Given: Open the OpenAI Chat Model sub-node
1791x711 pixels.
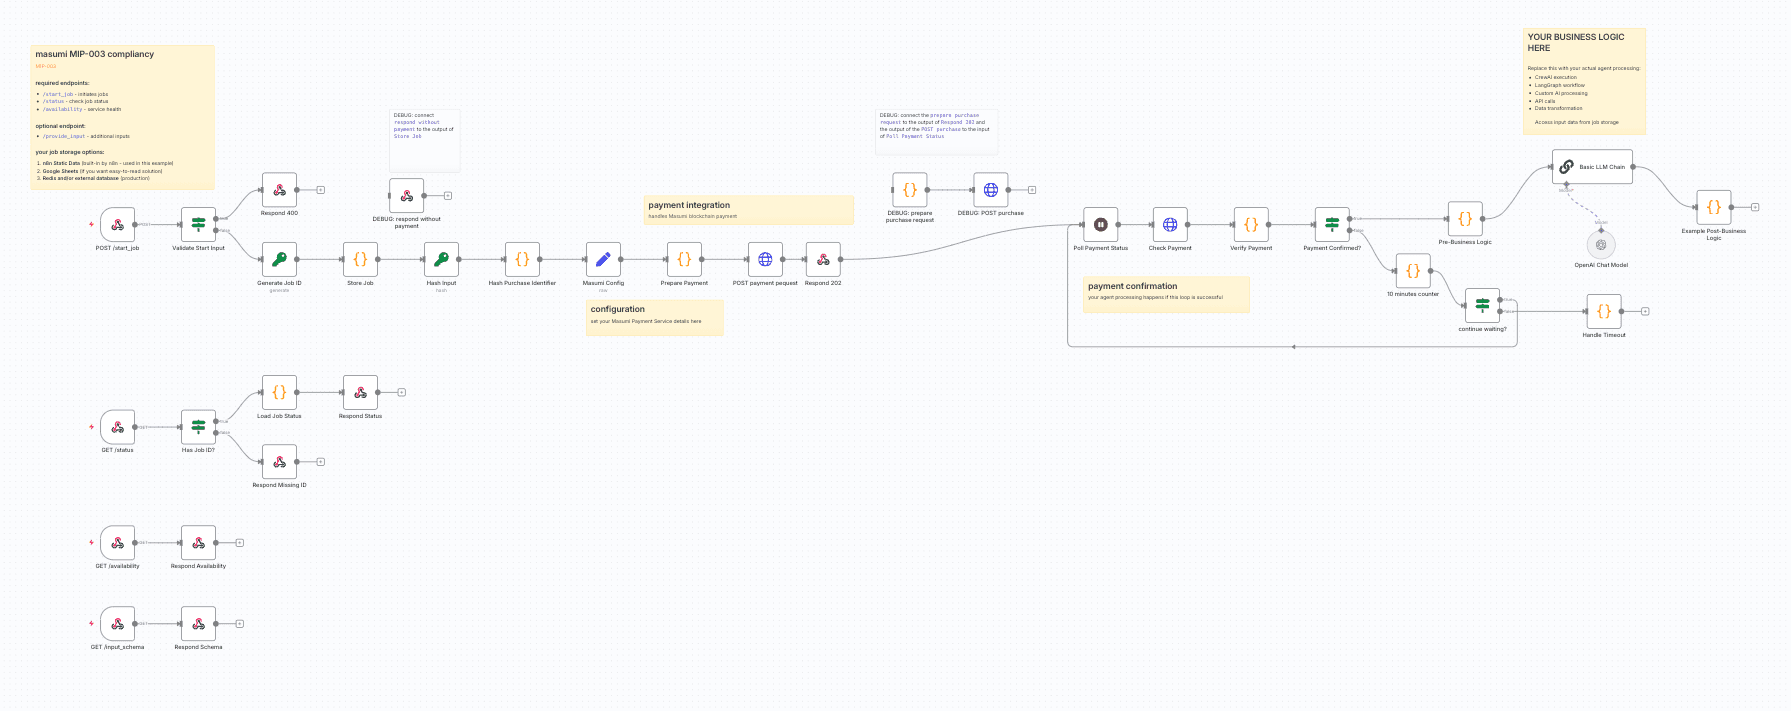Looking at the screenshot, I should [x=1601, y=245].
